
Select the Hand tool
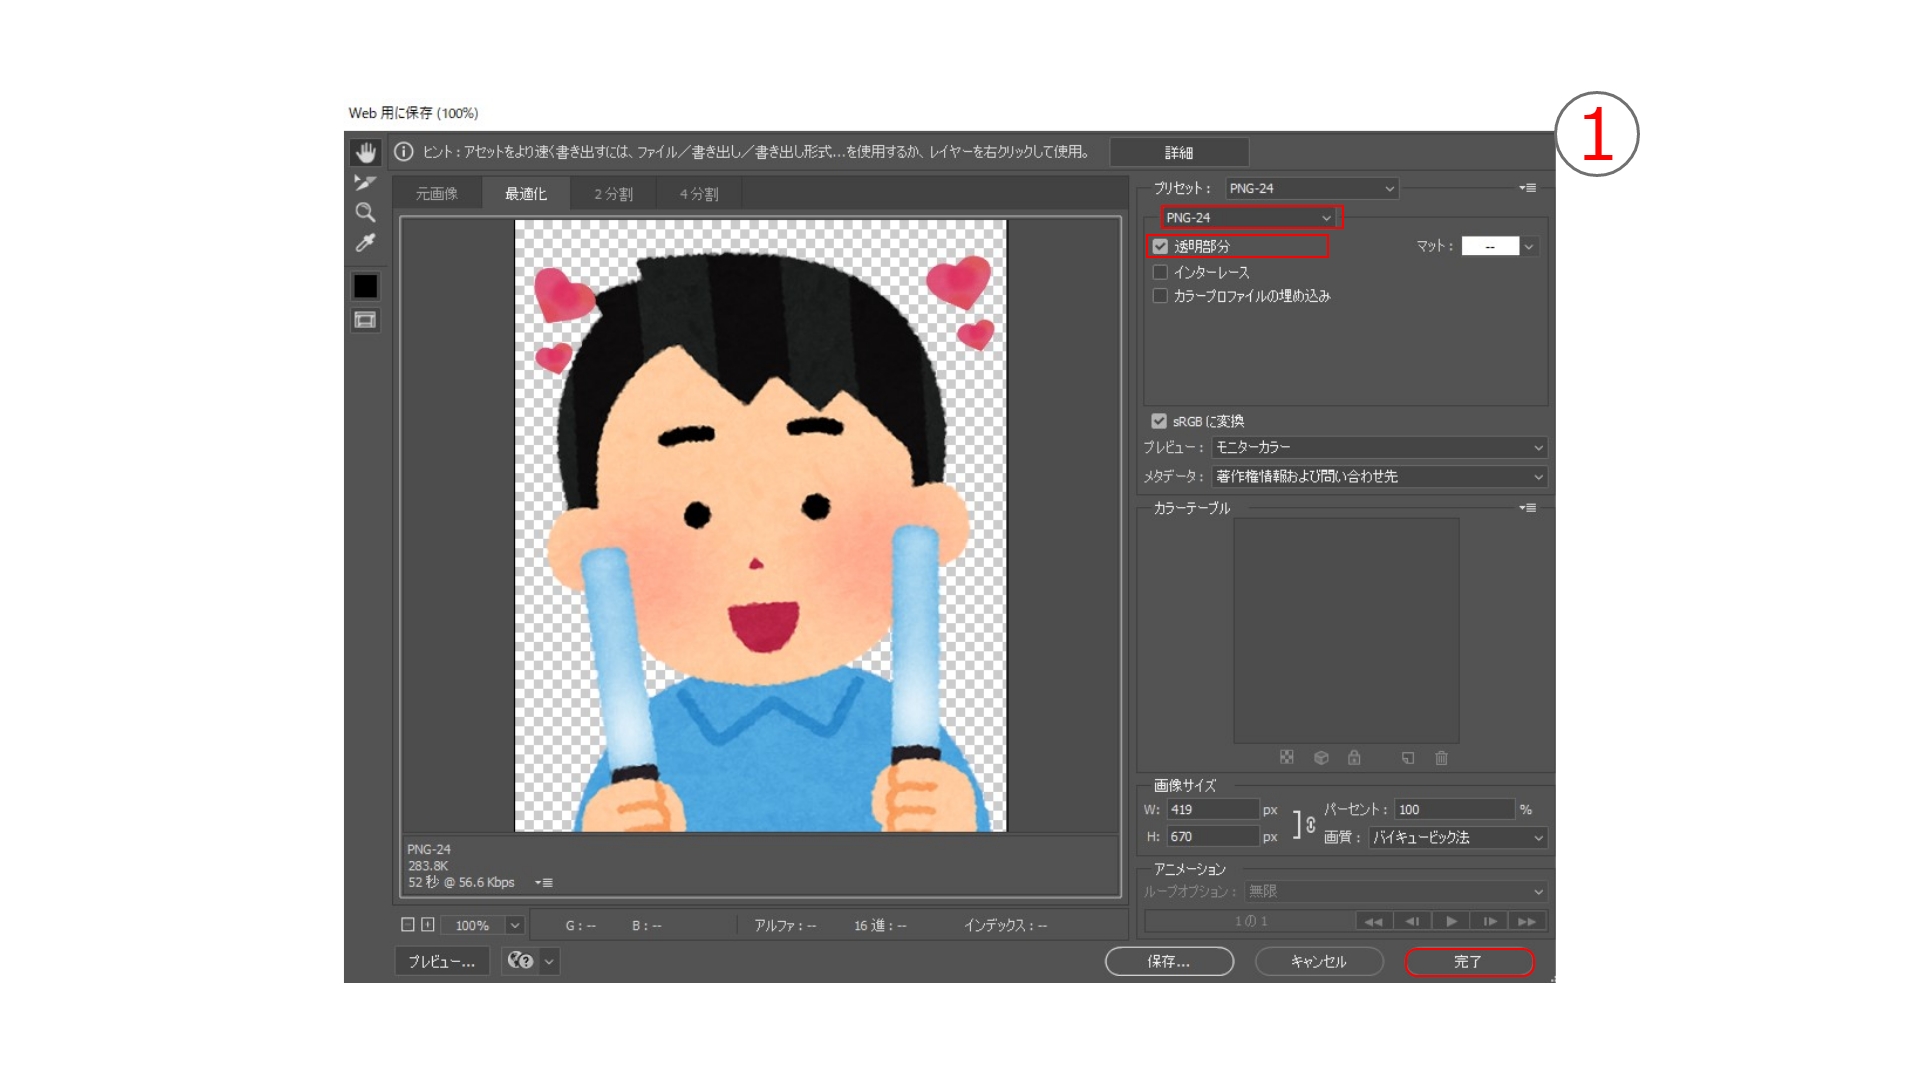point(365,152)
